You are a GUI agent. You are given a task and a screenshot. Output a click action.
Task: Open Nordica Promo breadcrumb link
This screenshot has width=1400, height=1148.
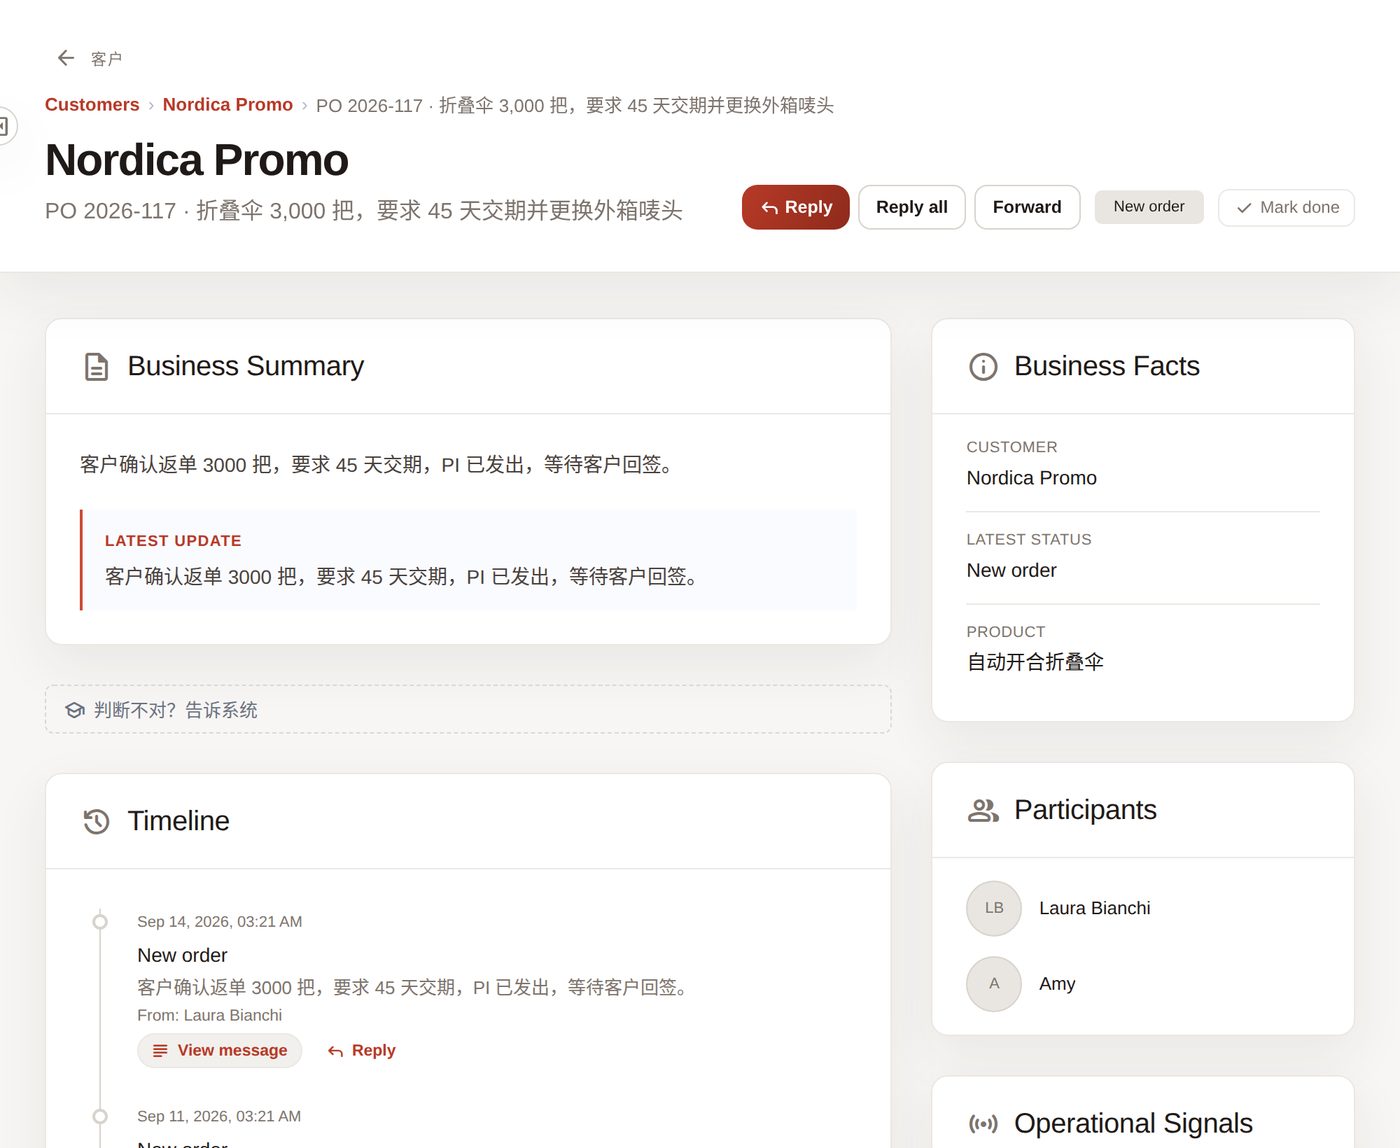228,105
